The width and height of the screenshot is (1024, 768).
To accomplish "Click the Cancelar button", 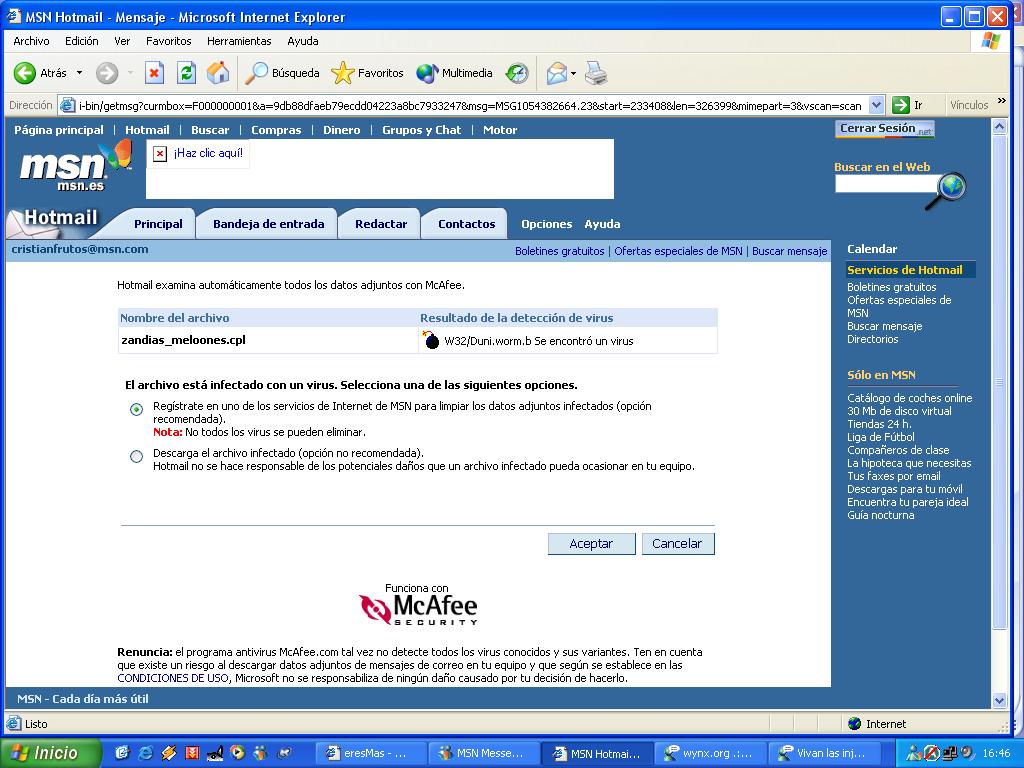I will (x=678, y=543).
